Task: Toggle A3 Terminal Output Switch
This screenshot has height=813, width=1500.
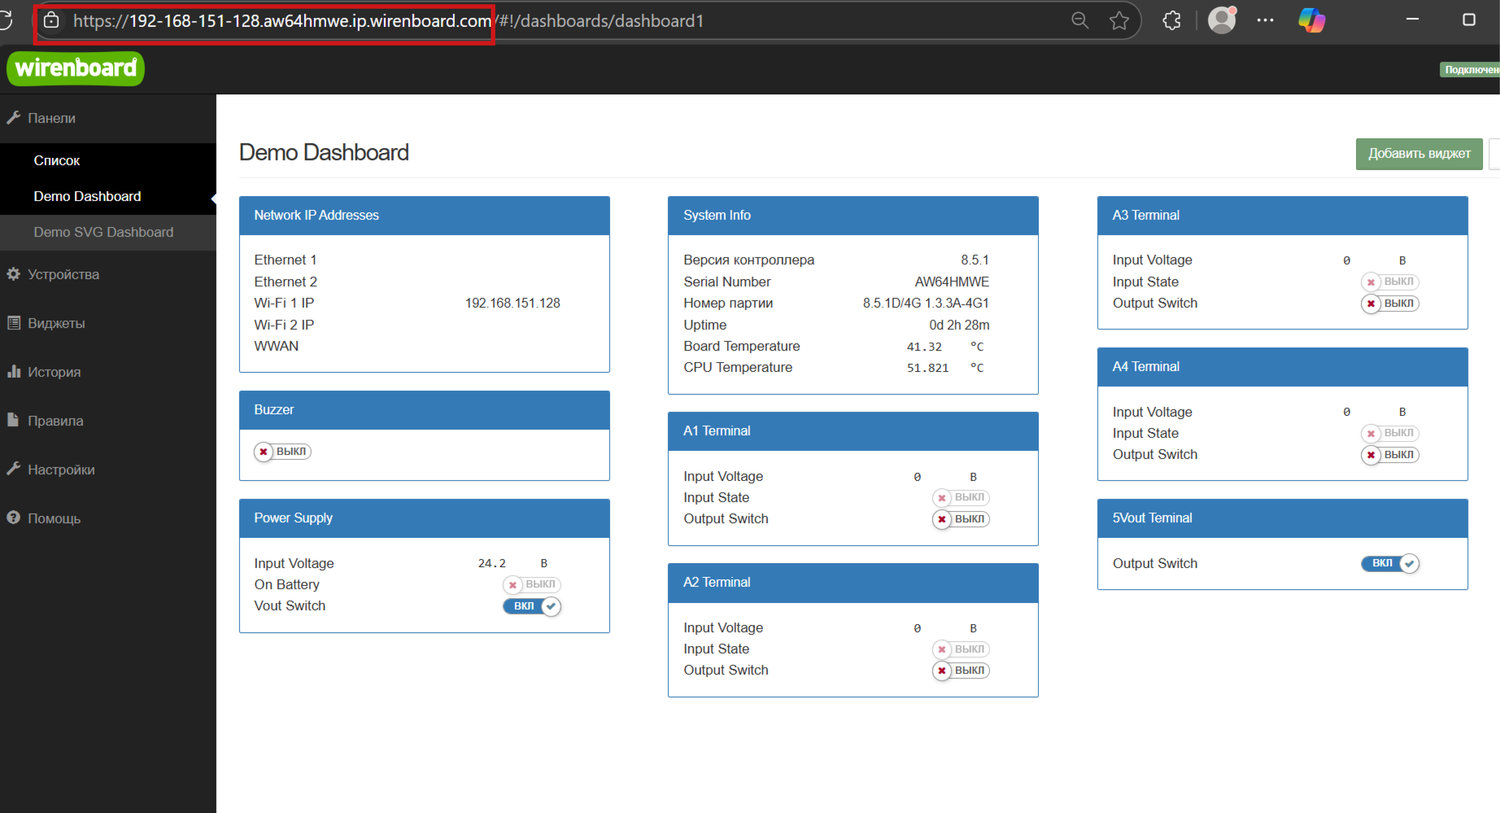Action: coord(1390,304)
